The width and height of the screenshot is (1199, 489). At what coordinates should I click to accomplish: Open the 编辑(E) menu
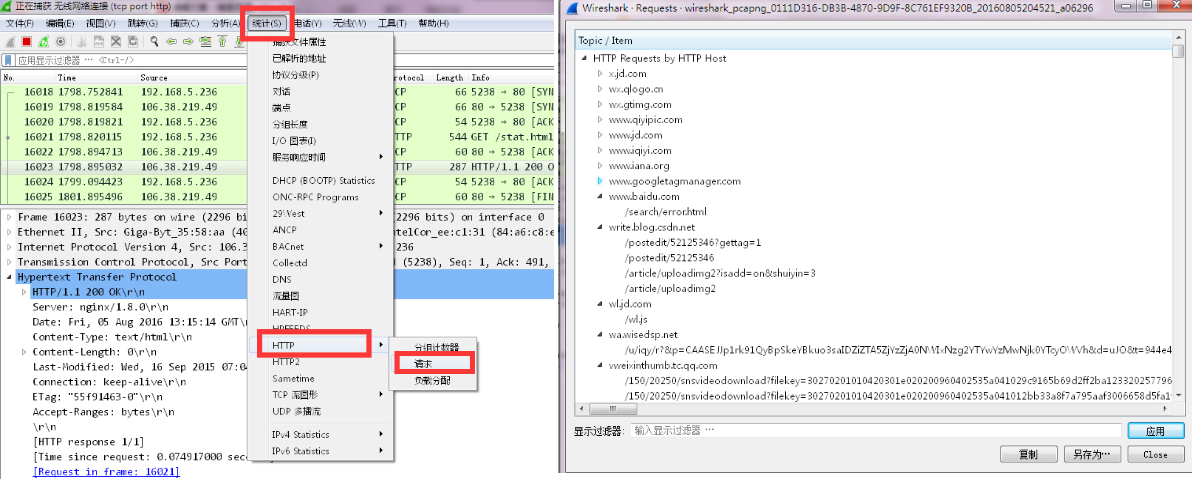[x=60, y=24]
